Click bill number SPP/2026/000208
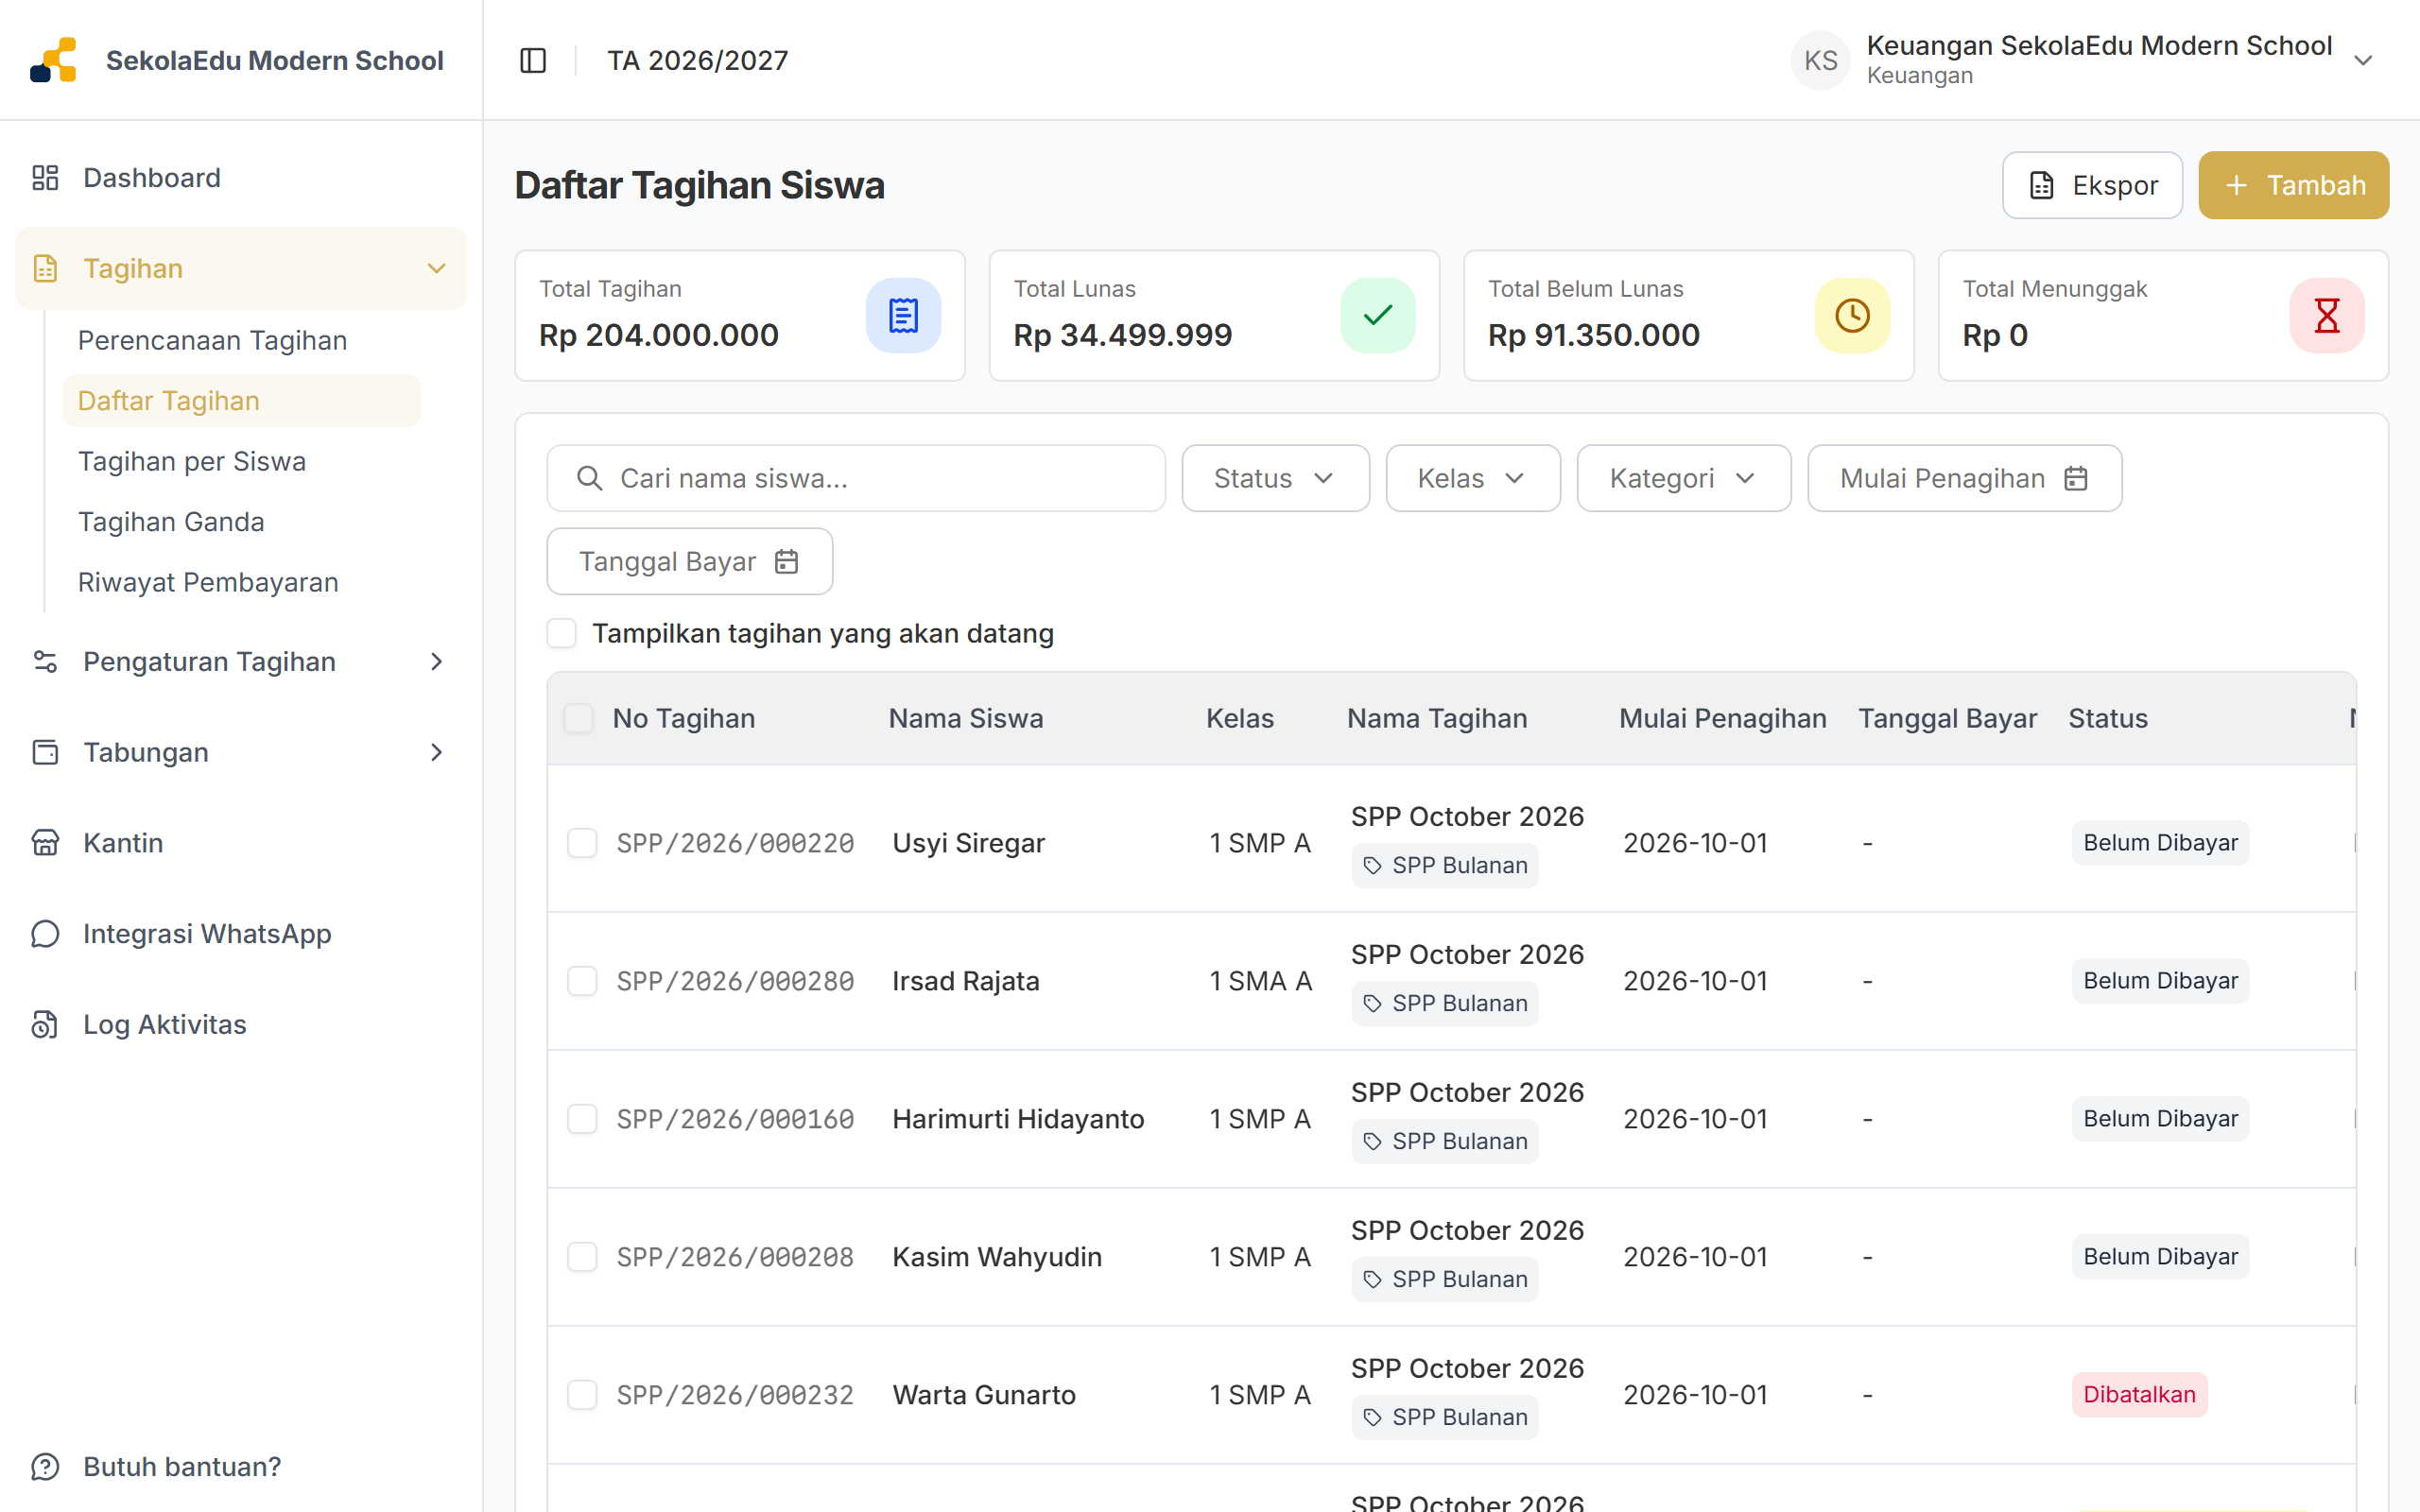2420x1512 pixels. tap(735, 1257)
